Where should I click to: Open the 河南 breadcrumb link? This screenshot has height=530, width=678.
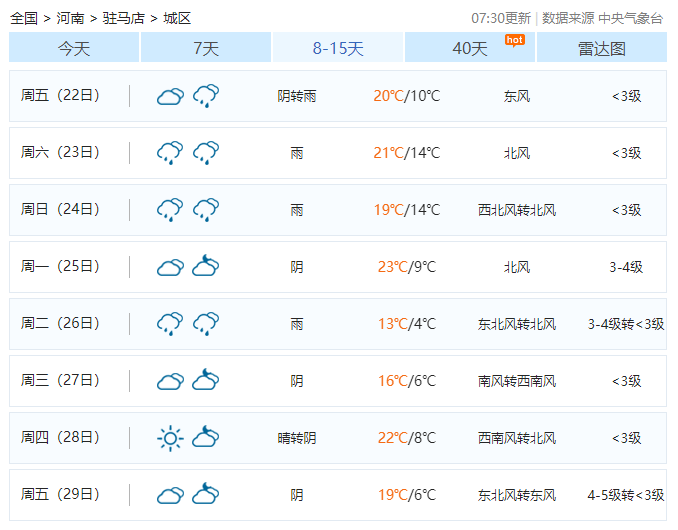[70, 18]
